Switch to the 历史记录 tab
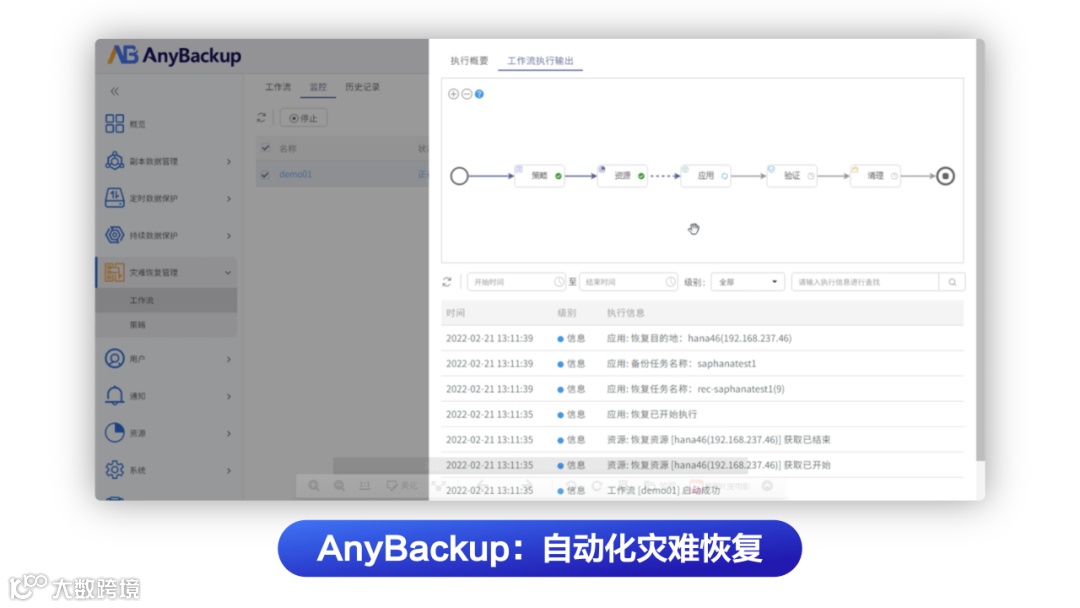This screenshot has width=1080, height=608. click(362, 87)
